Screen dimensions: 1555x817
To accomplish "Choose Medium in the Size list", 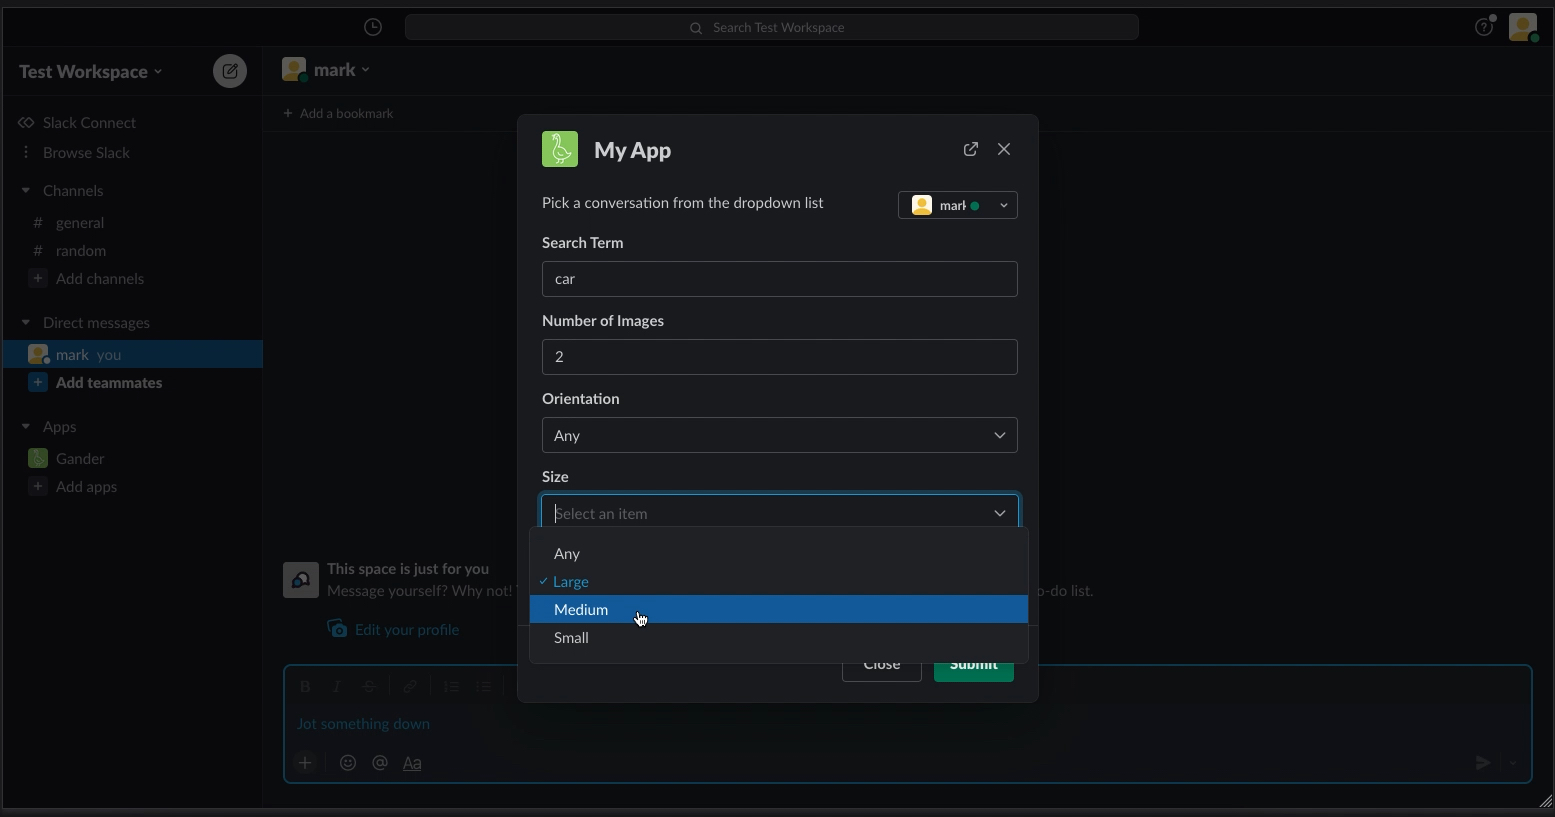I will point(779,609).
